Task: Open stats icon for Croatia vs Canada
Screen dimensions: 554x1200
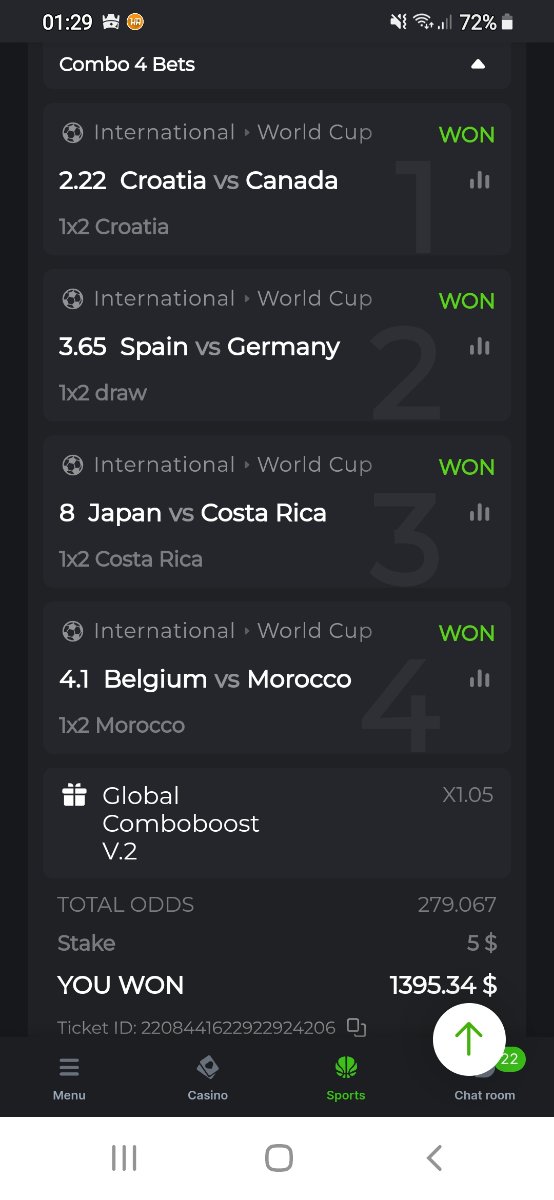Action: click(480, 180)
